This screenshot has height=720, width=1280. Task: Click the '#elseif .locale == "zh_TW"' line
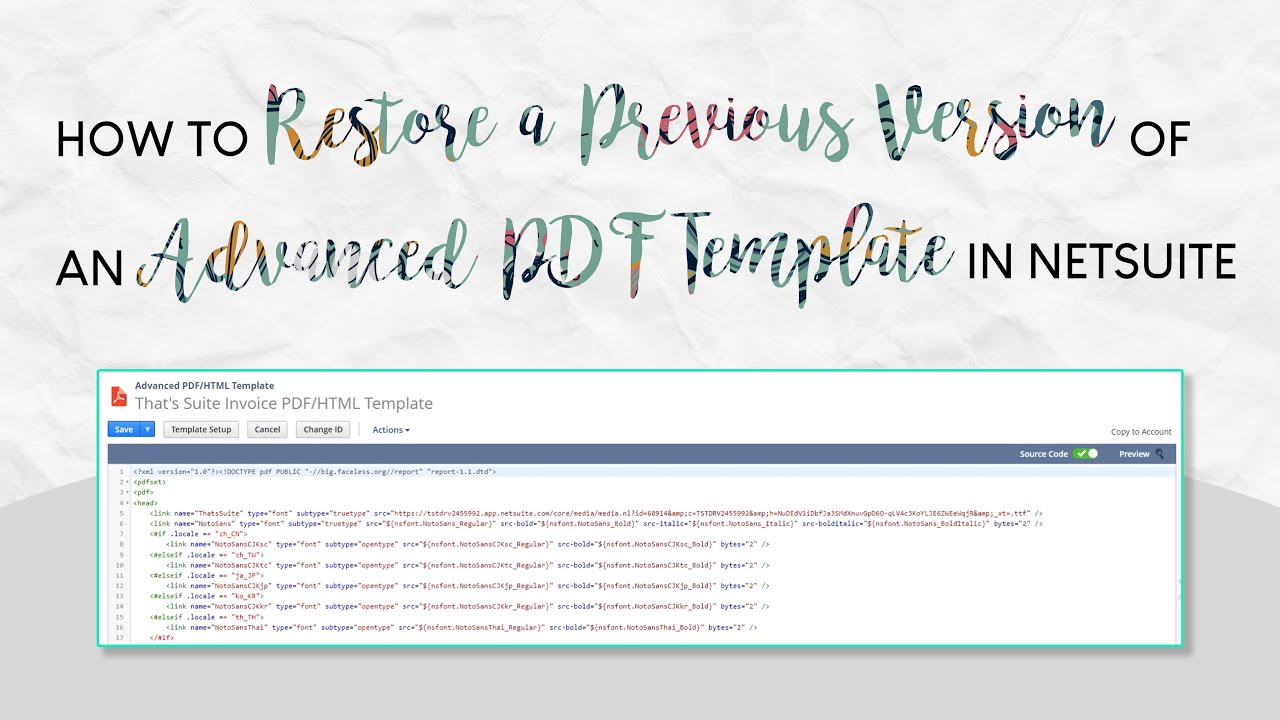tap(205, 555)
